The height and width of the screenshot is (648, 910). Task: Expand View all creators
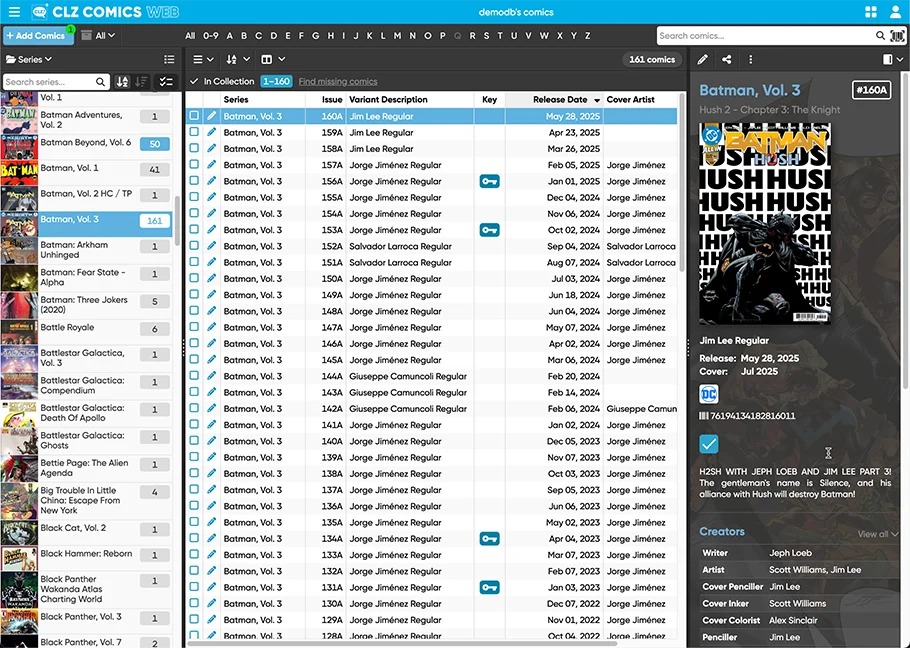878,534
